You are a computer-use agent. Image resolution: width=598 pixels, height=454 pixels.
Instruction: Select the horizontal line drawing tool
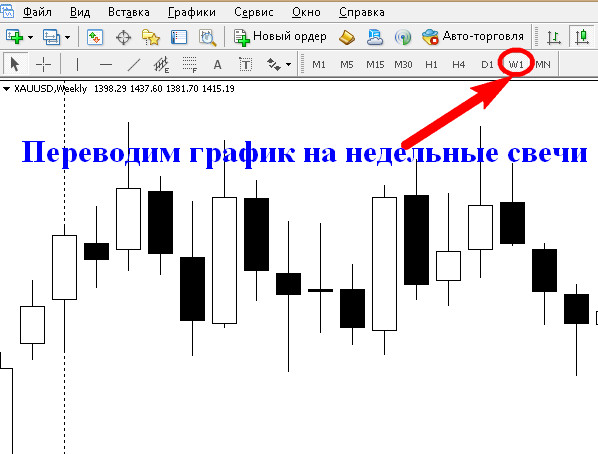click(x=106, y=64)
